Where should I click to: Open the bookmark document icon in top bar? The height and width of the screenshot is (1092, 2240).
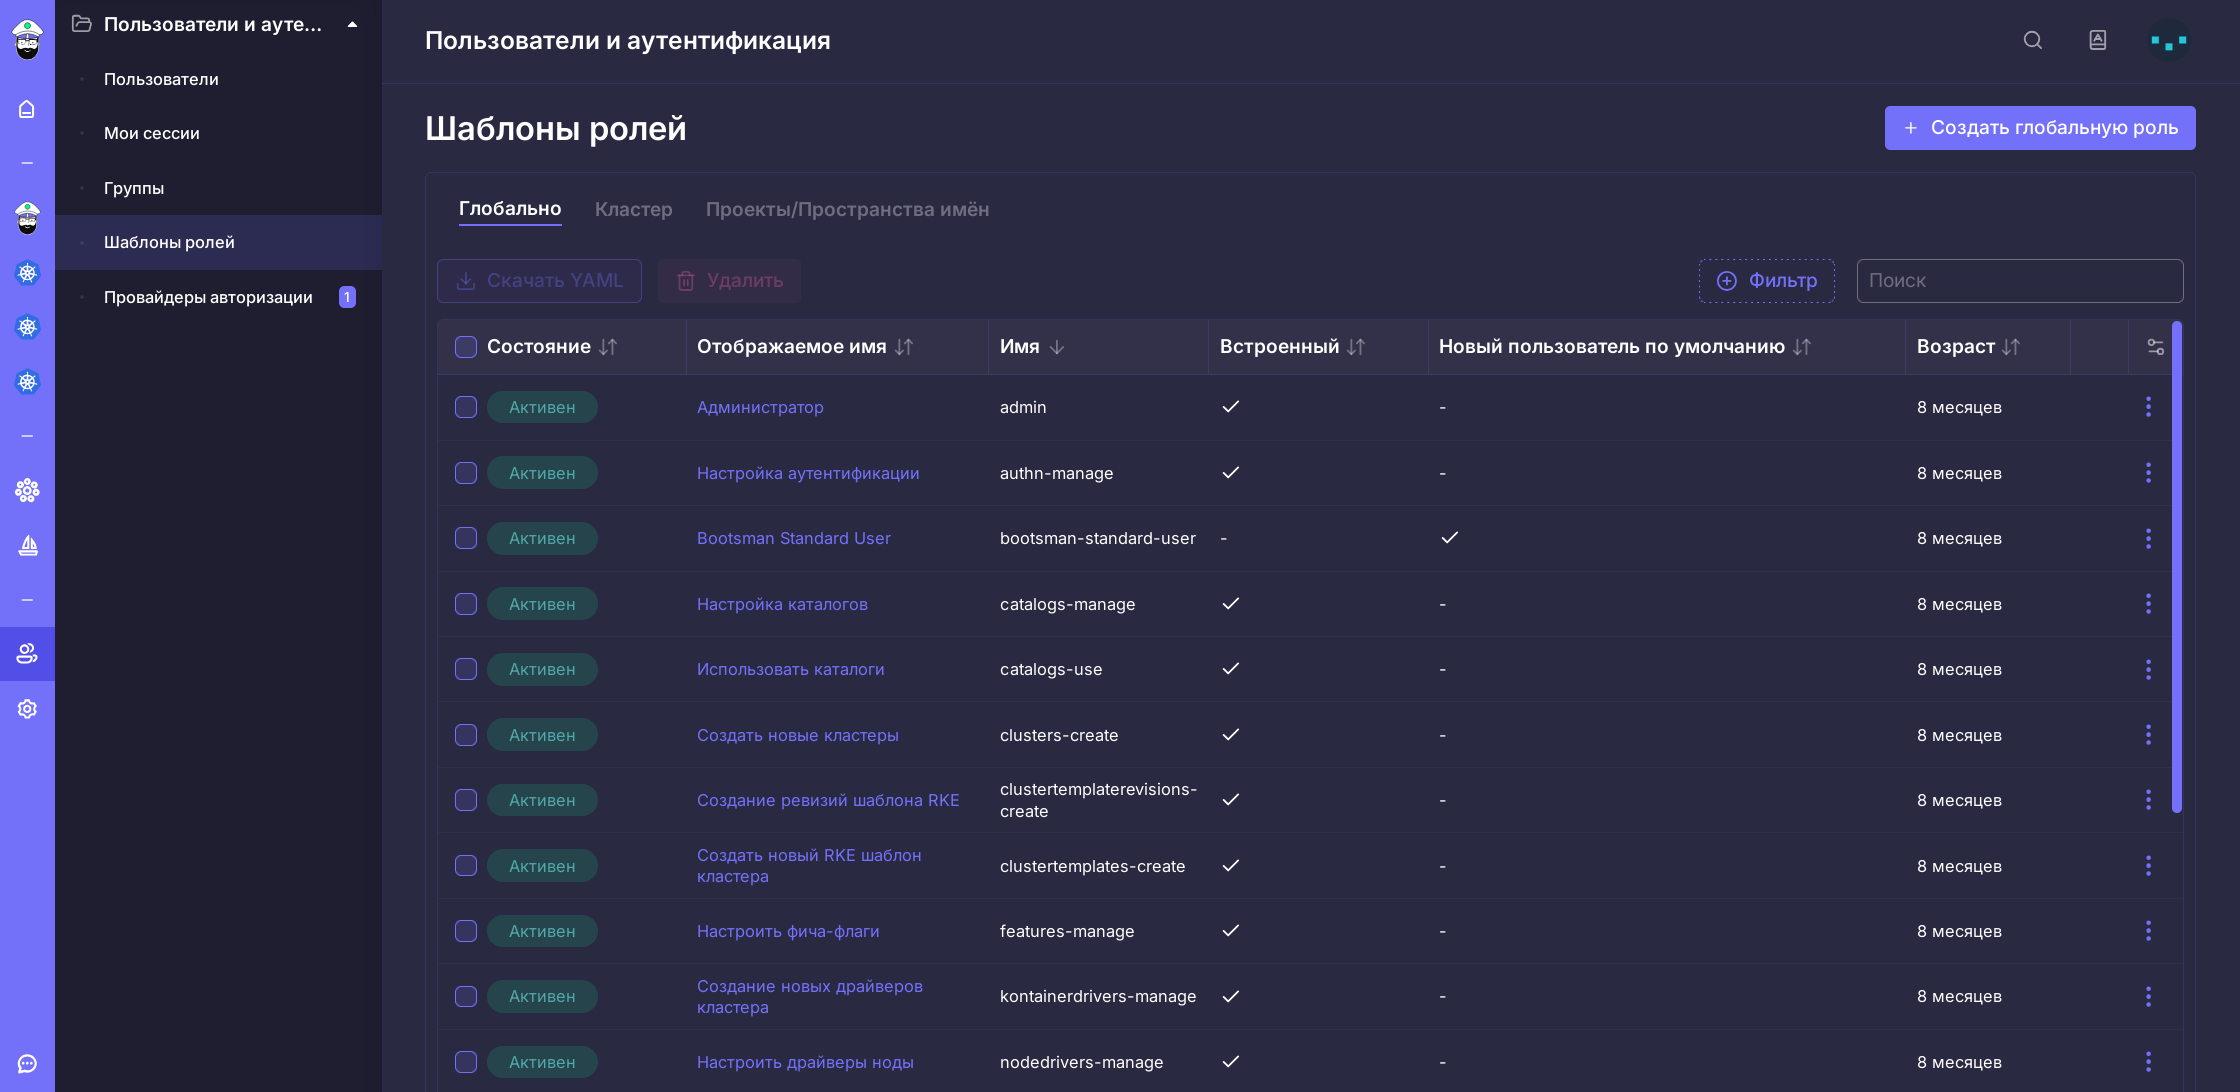2098,40
